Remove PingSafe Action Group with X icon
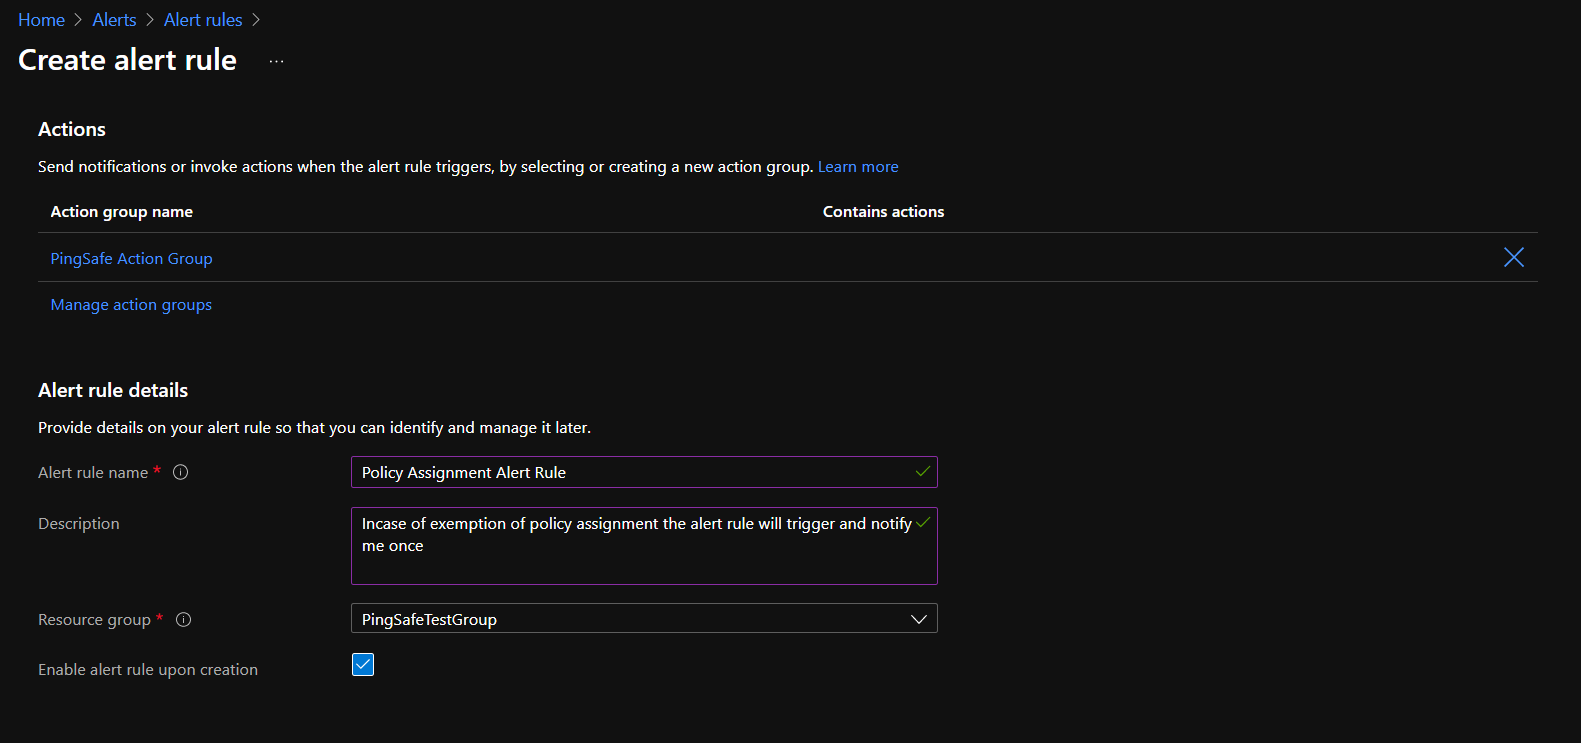Image resolution: width=1581 pixels, height=743 pixels. [x=1513, y=258]
